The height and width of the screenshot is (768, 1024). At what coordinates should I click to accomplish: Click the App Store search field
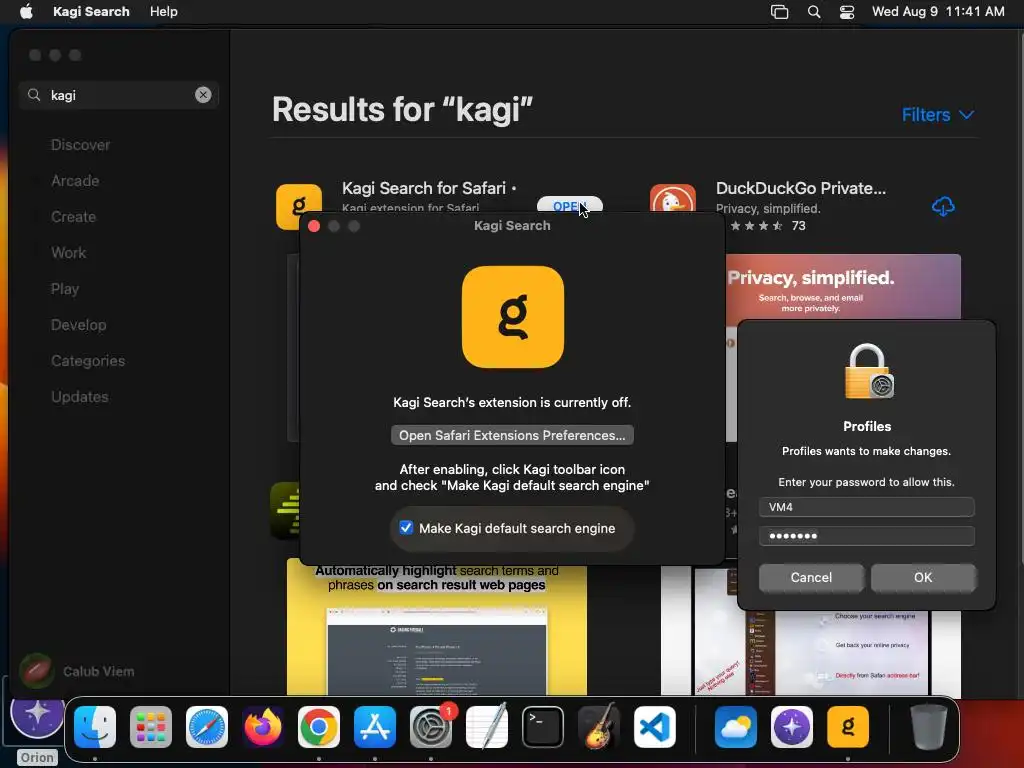pos(119,95)
